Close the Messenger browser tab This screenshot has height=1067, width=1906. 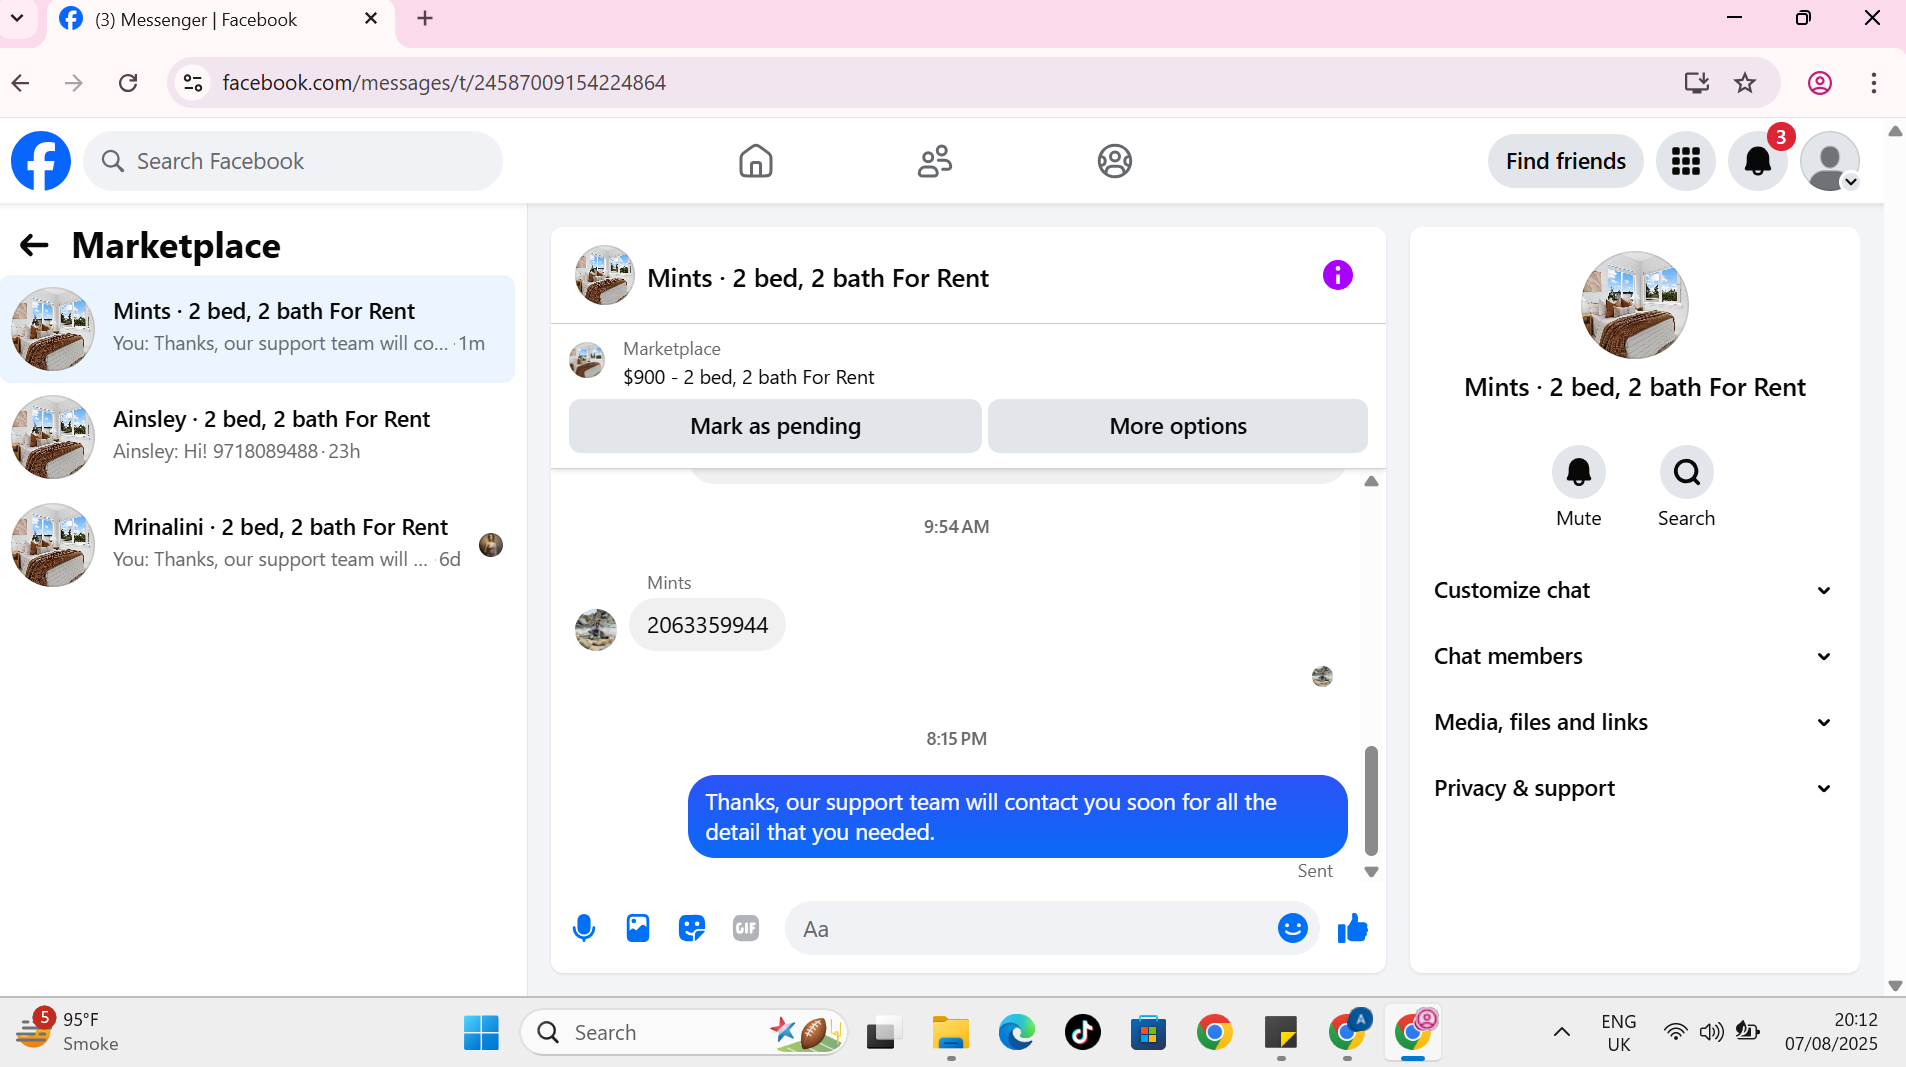tap(371, 19)
